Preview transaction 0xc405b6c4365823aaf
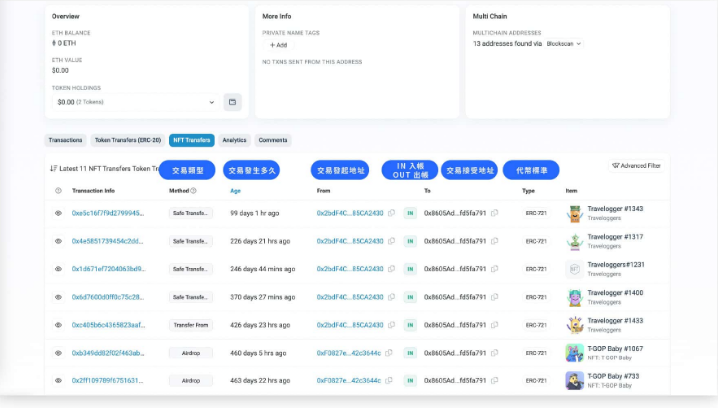Image resolution: width=718 pixels, height=408 pixels. coord(58,325)
